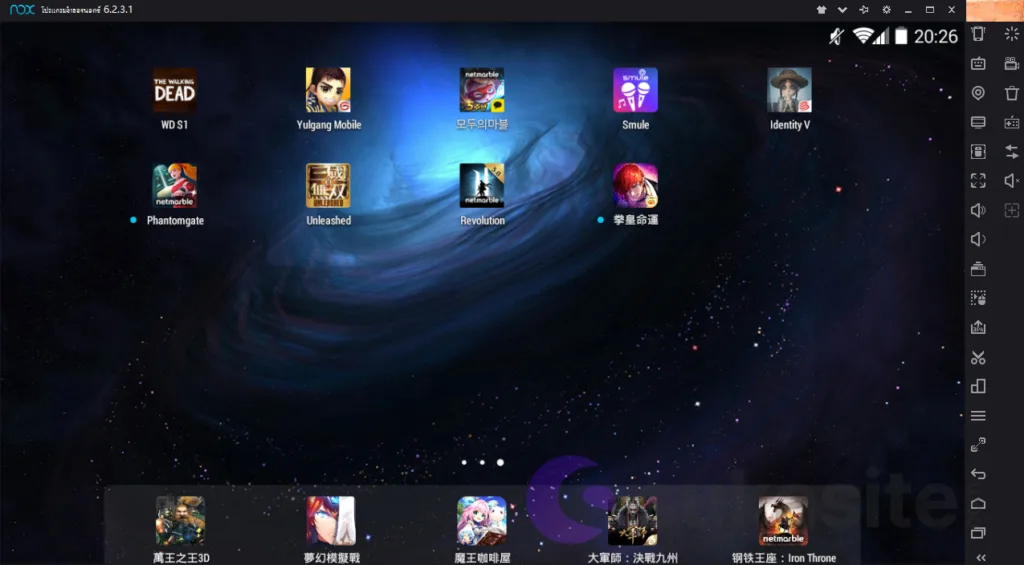Go to first home screen page dot

click(464, 462)
